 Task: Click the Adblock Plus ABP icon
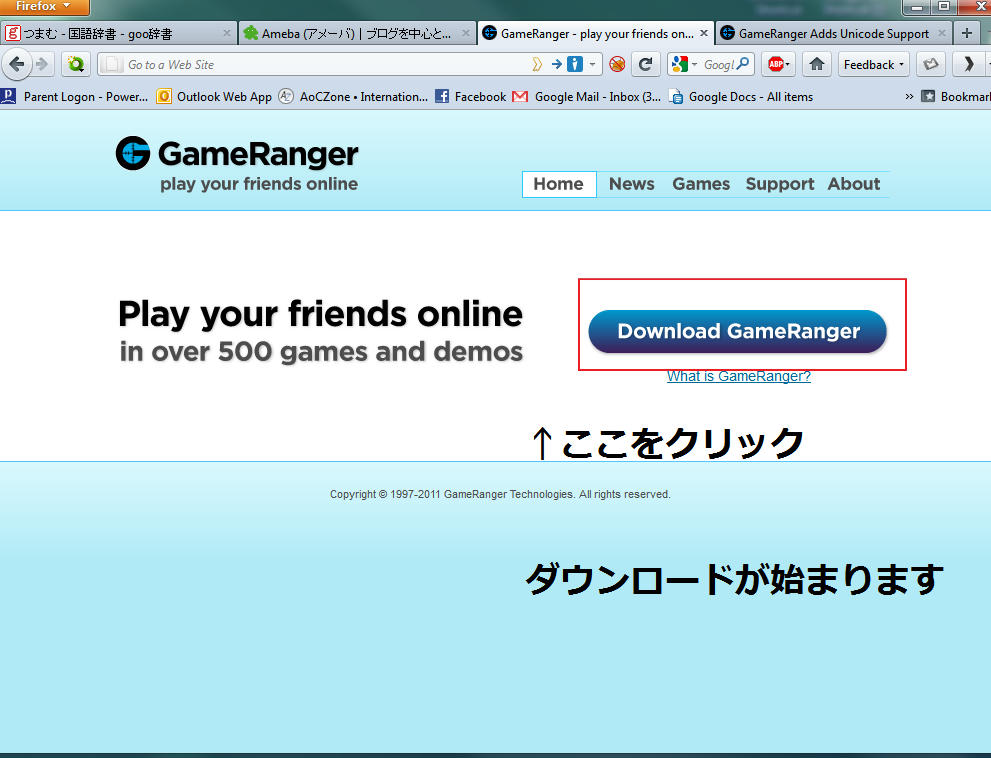click(x=777, y=65)
